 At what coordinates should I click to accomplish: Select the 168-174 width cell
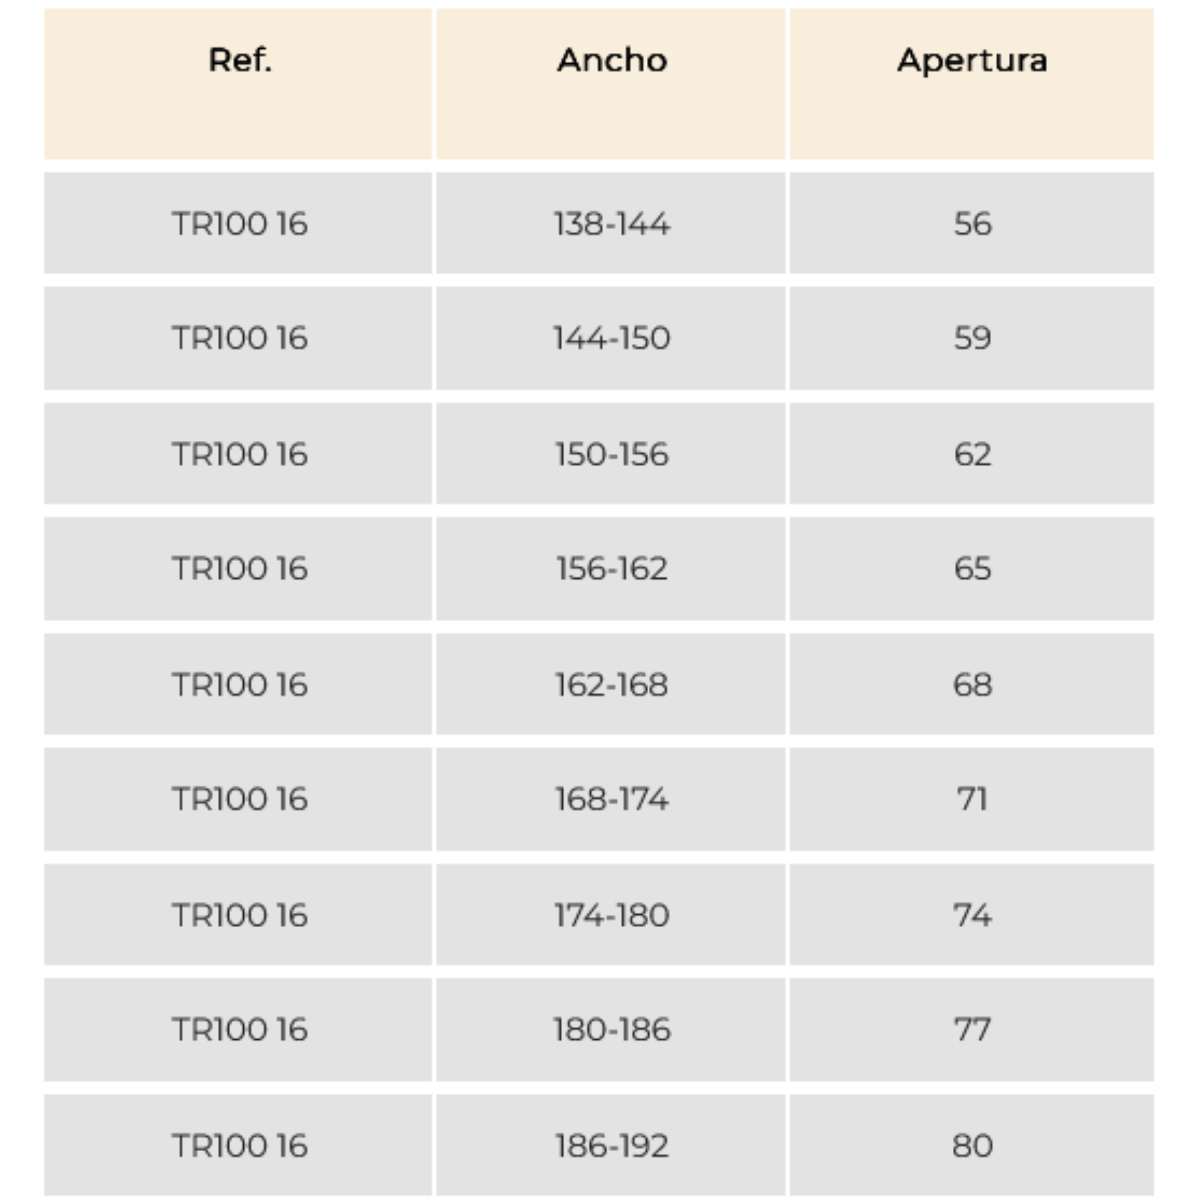[611, 799]
